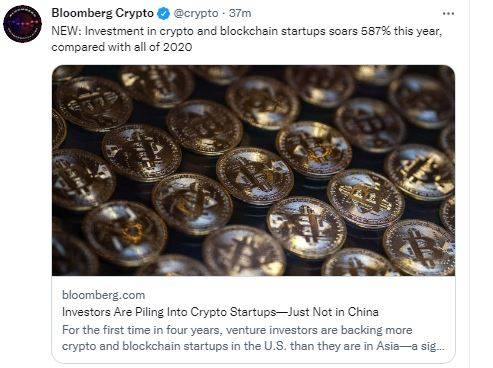Click the truncated line ending 'in Asia—a sig...'

pos(253,346)
